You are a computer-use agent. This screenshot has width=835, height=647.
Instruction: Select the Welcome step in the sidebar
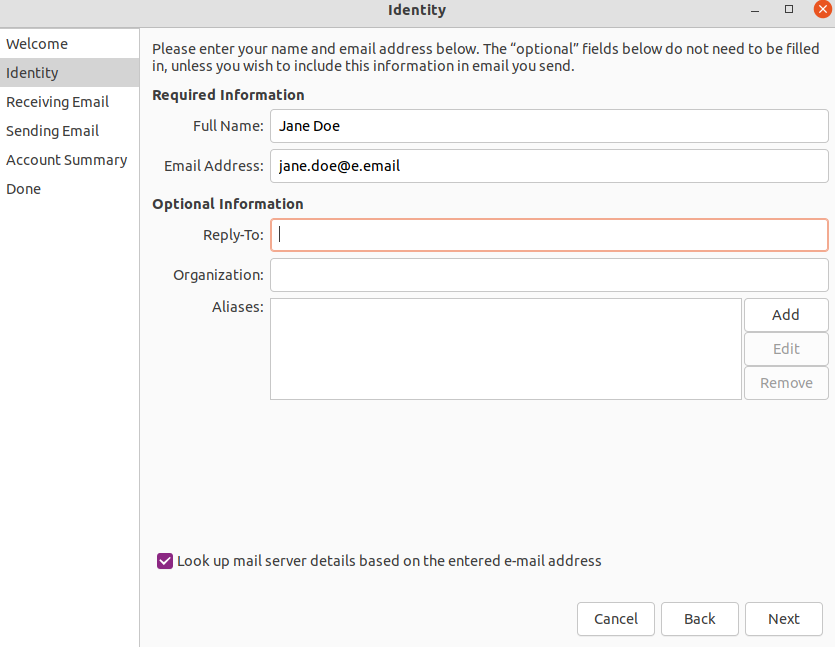click(x=37, y=44)
